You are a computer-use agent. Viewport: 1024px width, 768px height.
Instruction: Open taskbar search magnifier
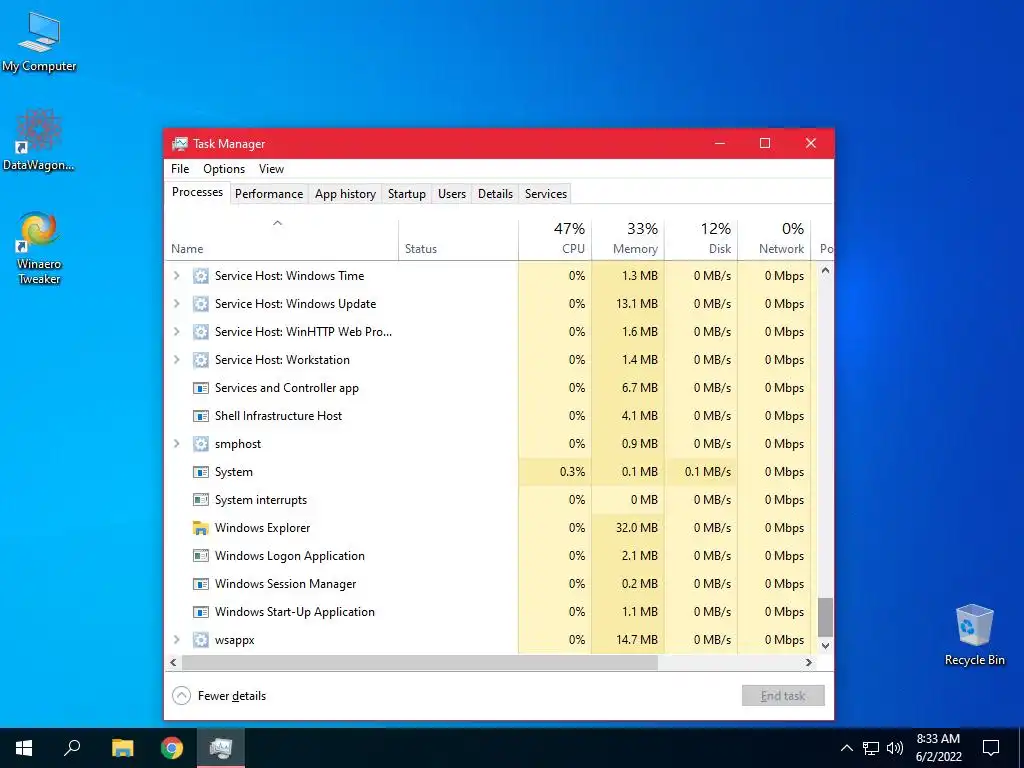coord(72,748)
